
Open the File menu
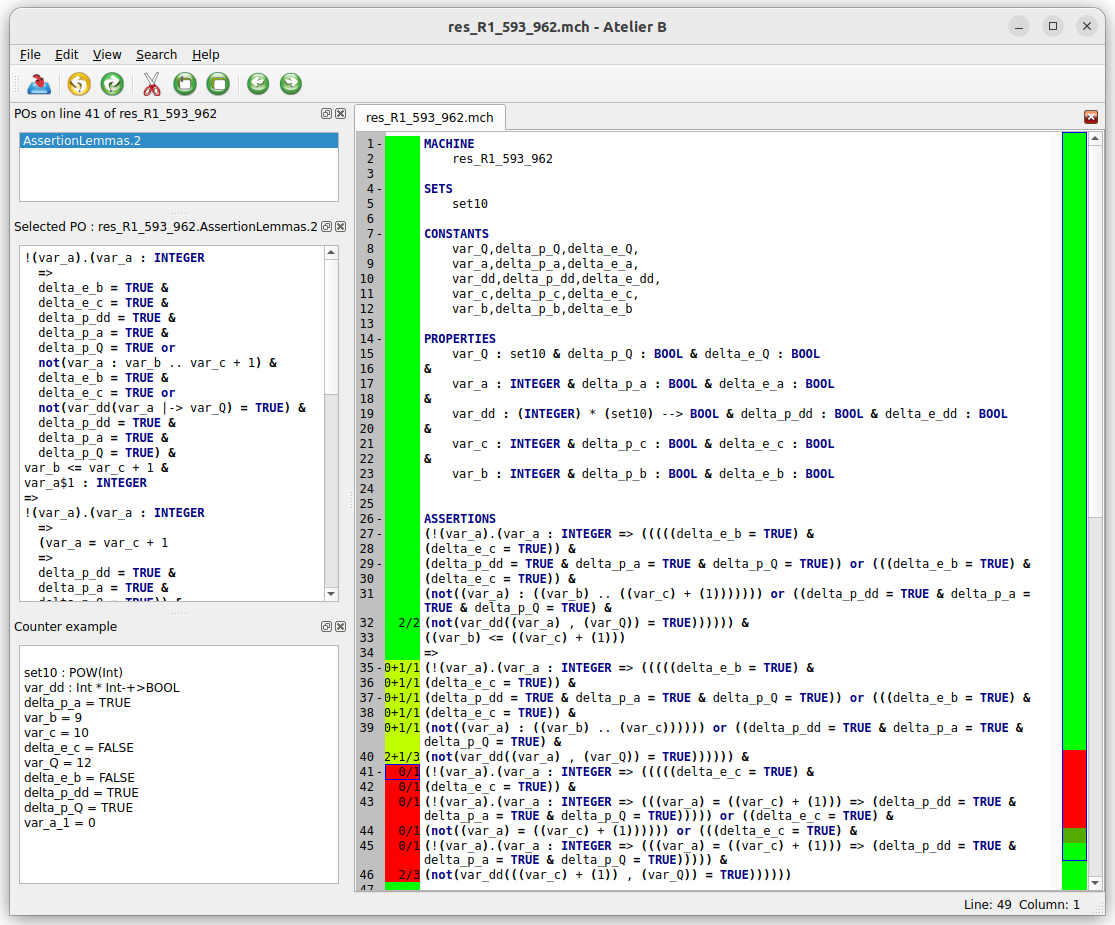coord(30,55)
